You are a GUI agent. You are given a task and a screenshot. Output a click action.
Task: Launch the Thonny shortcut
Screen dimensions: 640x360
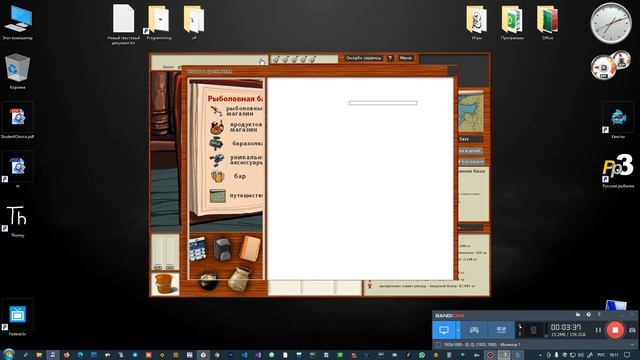(18, 220)
